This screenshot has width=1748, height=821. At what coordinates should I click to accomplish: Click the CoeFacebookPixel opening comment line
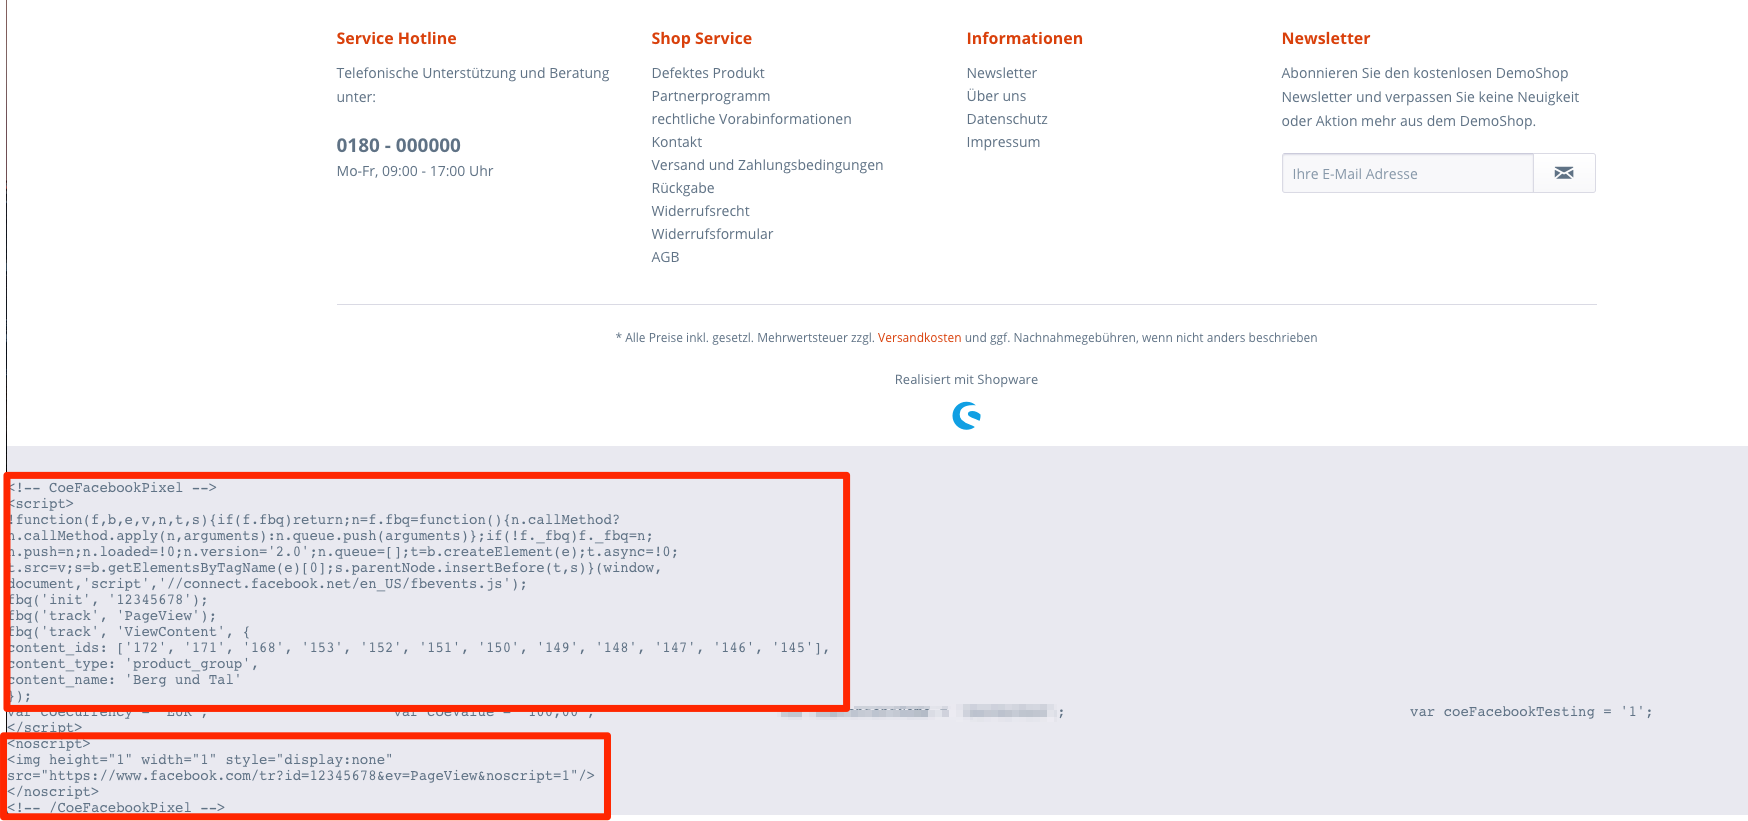pos(113,488)
